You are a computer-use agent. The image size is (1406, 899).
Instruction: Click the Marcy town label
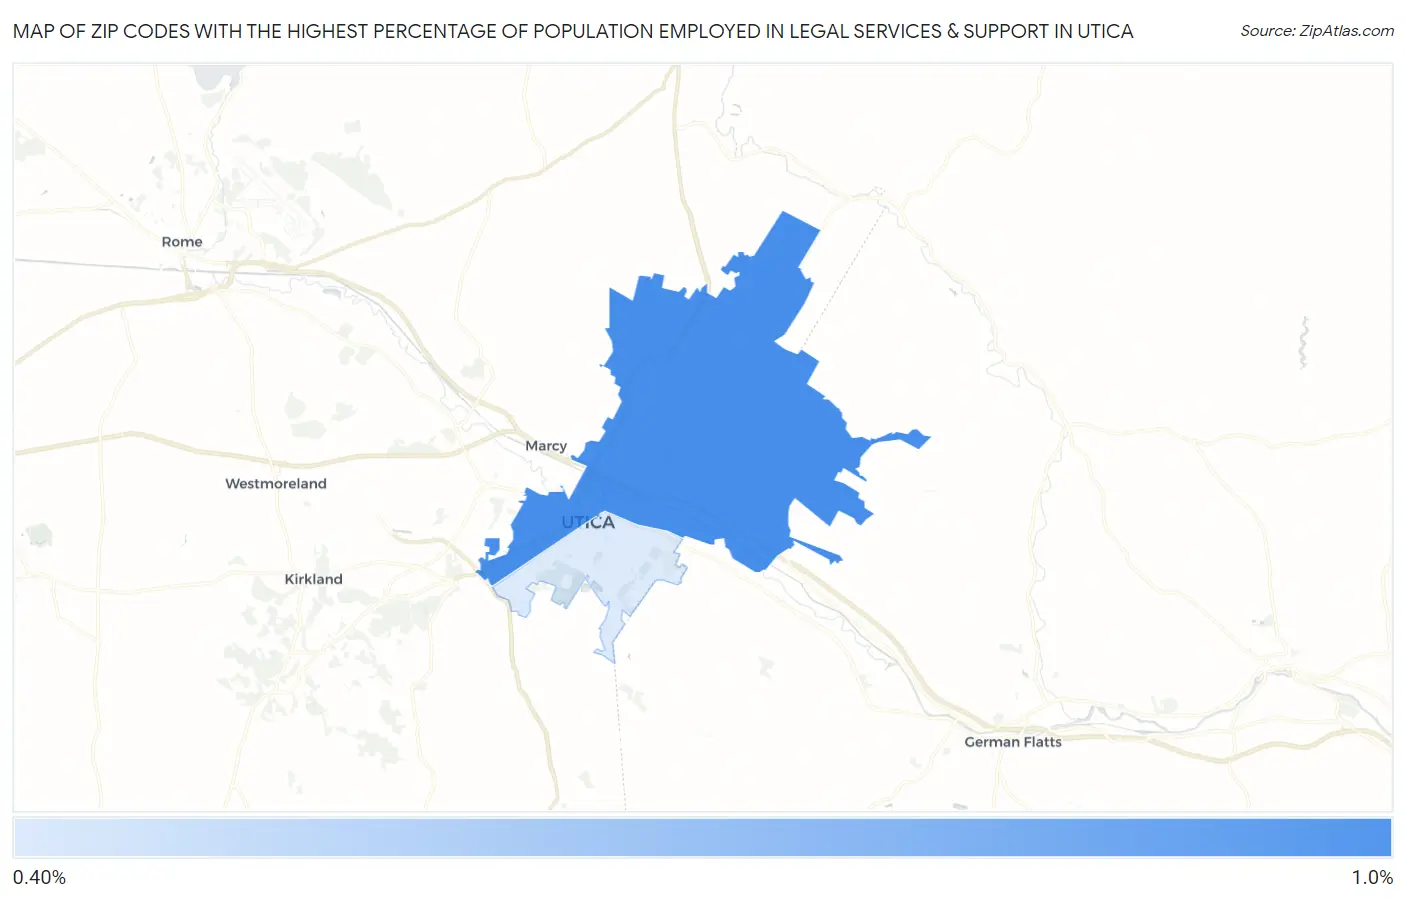pyautogui.click(x=546, y=446)
